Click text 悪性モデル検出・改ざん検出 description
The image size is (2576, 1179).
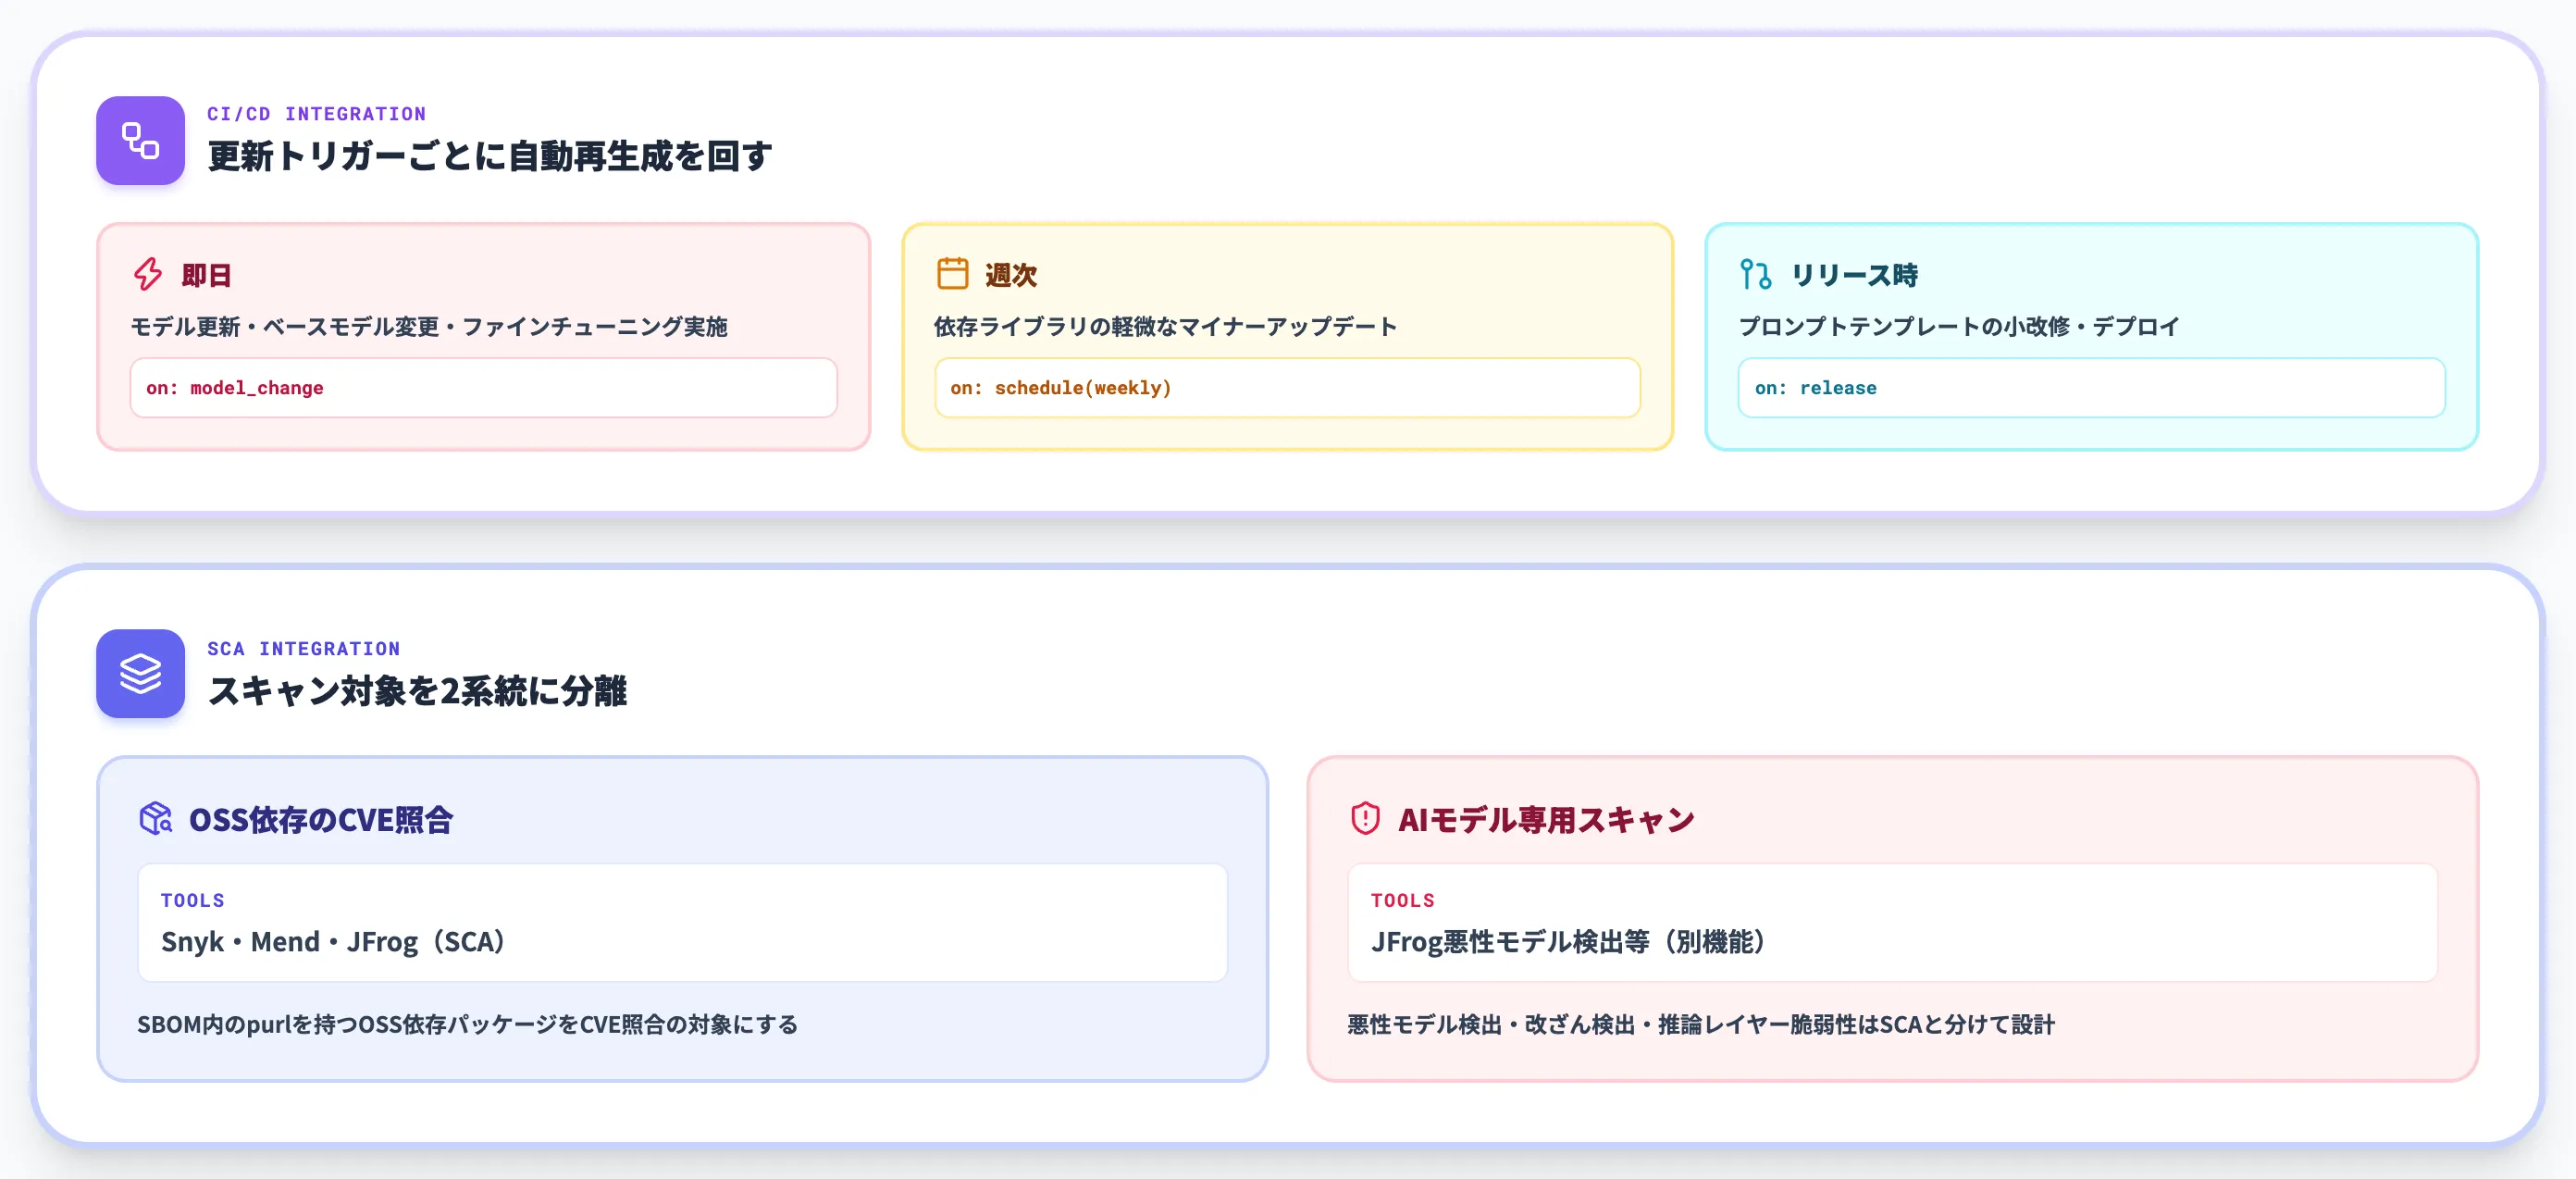pyautogui.click(x=1701, y=1025)
